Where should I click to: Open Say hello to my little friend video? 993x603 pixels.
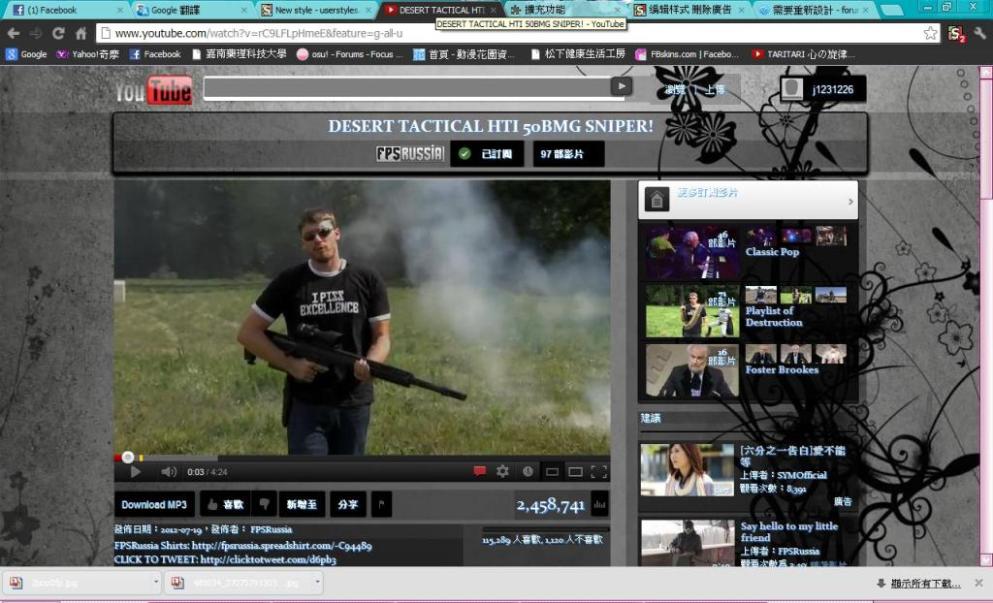tap(687, 543)
